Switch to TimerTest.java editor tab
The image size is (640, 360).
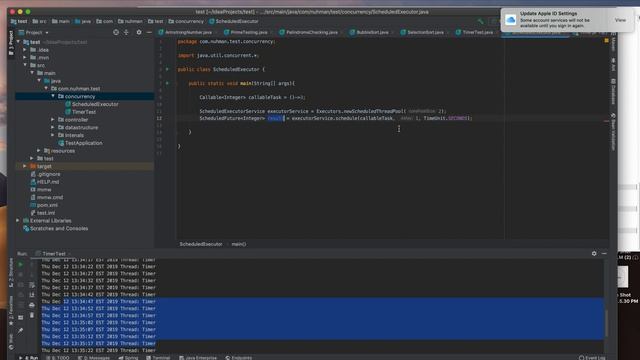point(477,32)
